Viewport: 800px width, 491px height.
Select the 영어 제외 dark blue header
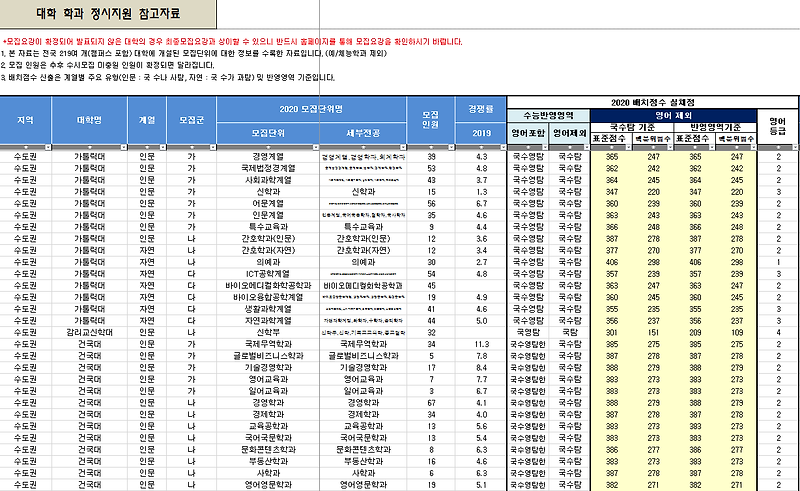point(673,115)
